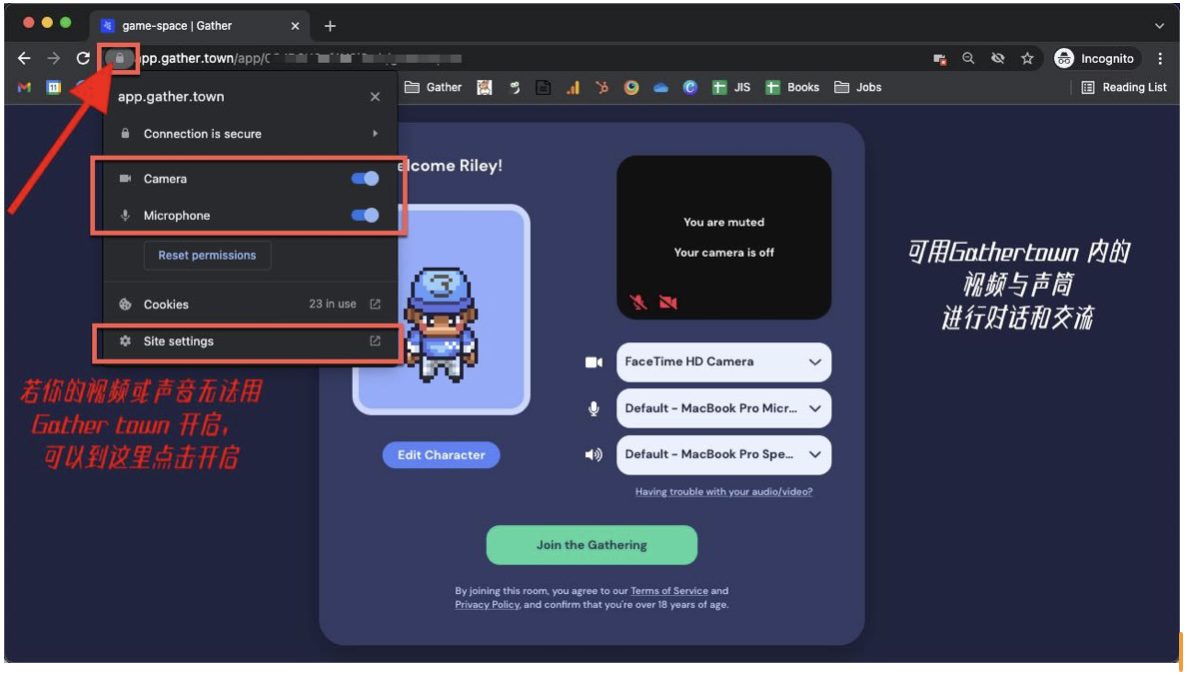Close site info popup
The height and width of the screenshot is (676, 1194).
point(375,97)
